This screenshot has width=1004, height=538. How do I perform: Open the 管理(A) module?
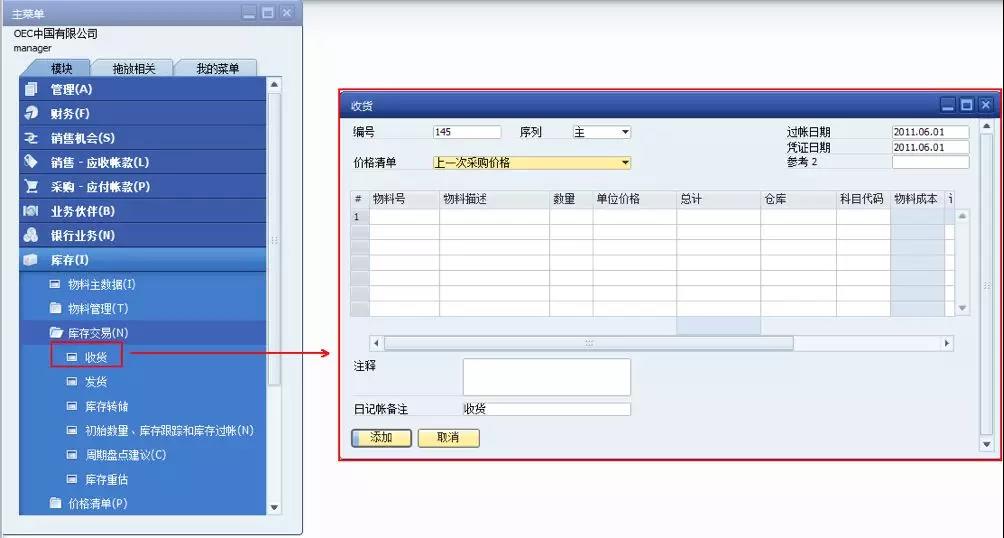click(x=143, y=90)
